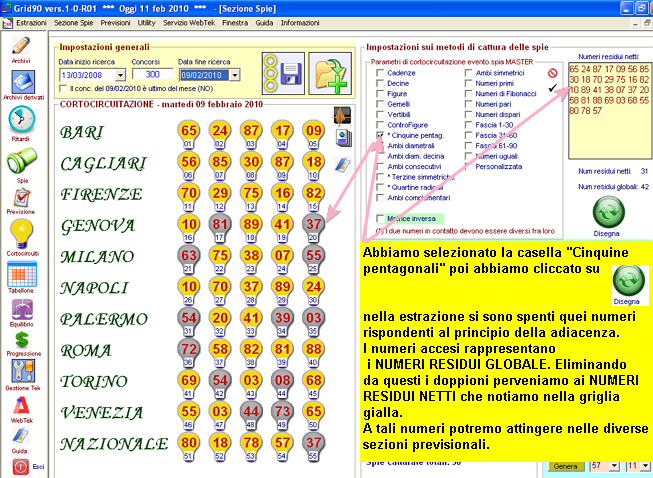This screenshot has width=653, height=478.
Task: Open the Utility menu
Action: coord(147,23)
